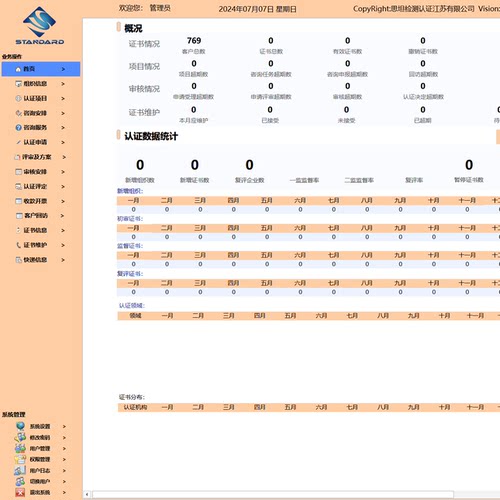Click the 认证评定 sidebar link
This screenshot has width=500, height=500.
tap(35, 186)
